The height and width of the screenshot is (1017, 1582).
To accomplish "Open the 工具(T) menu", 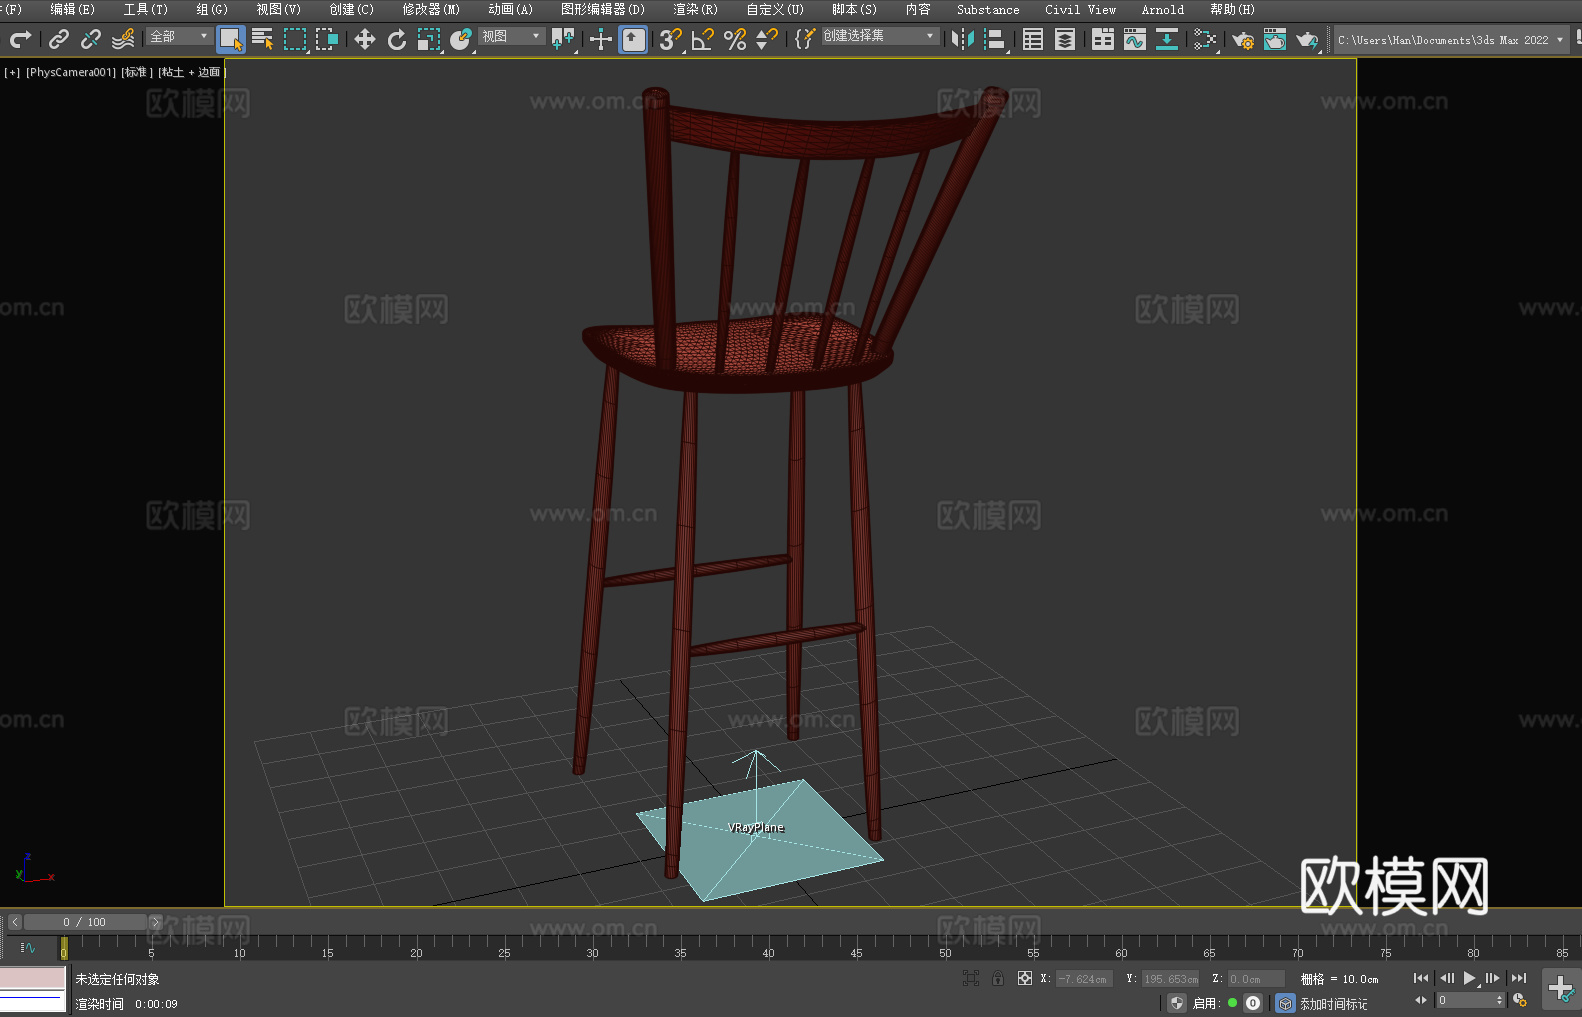I will pos(145,9).
